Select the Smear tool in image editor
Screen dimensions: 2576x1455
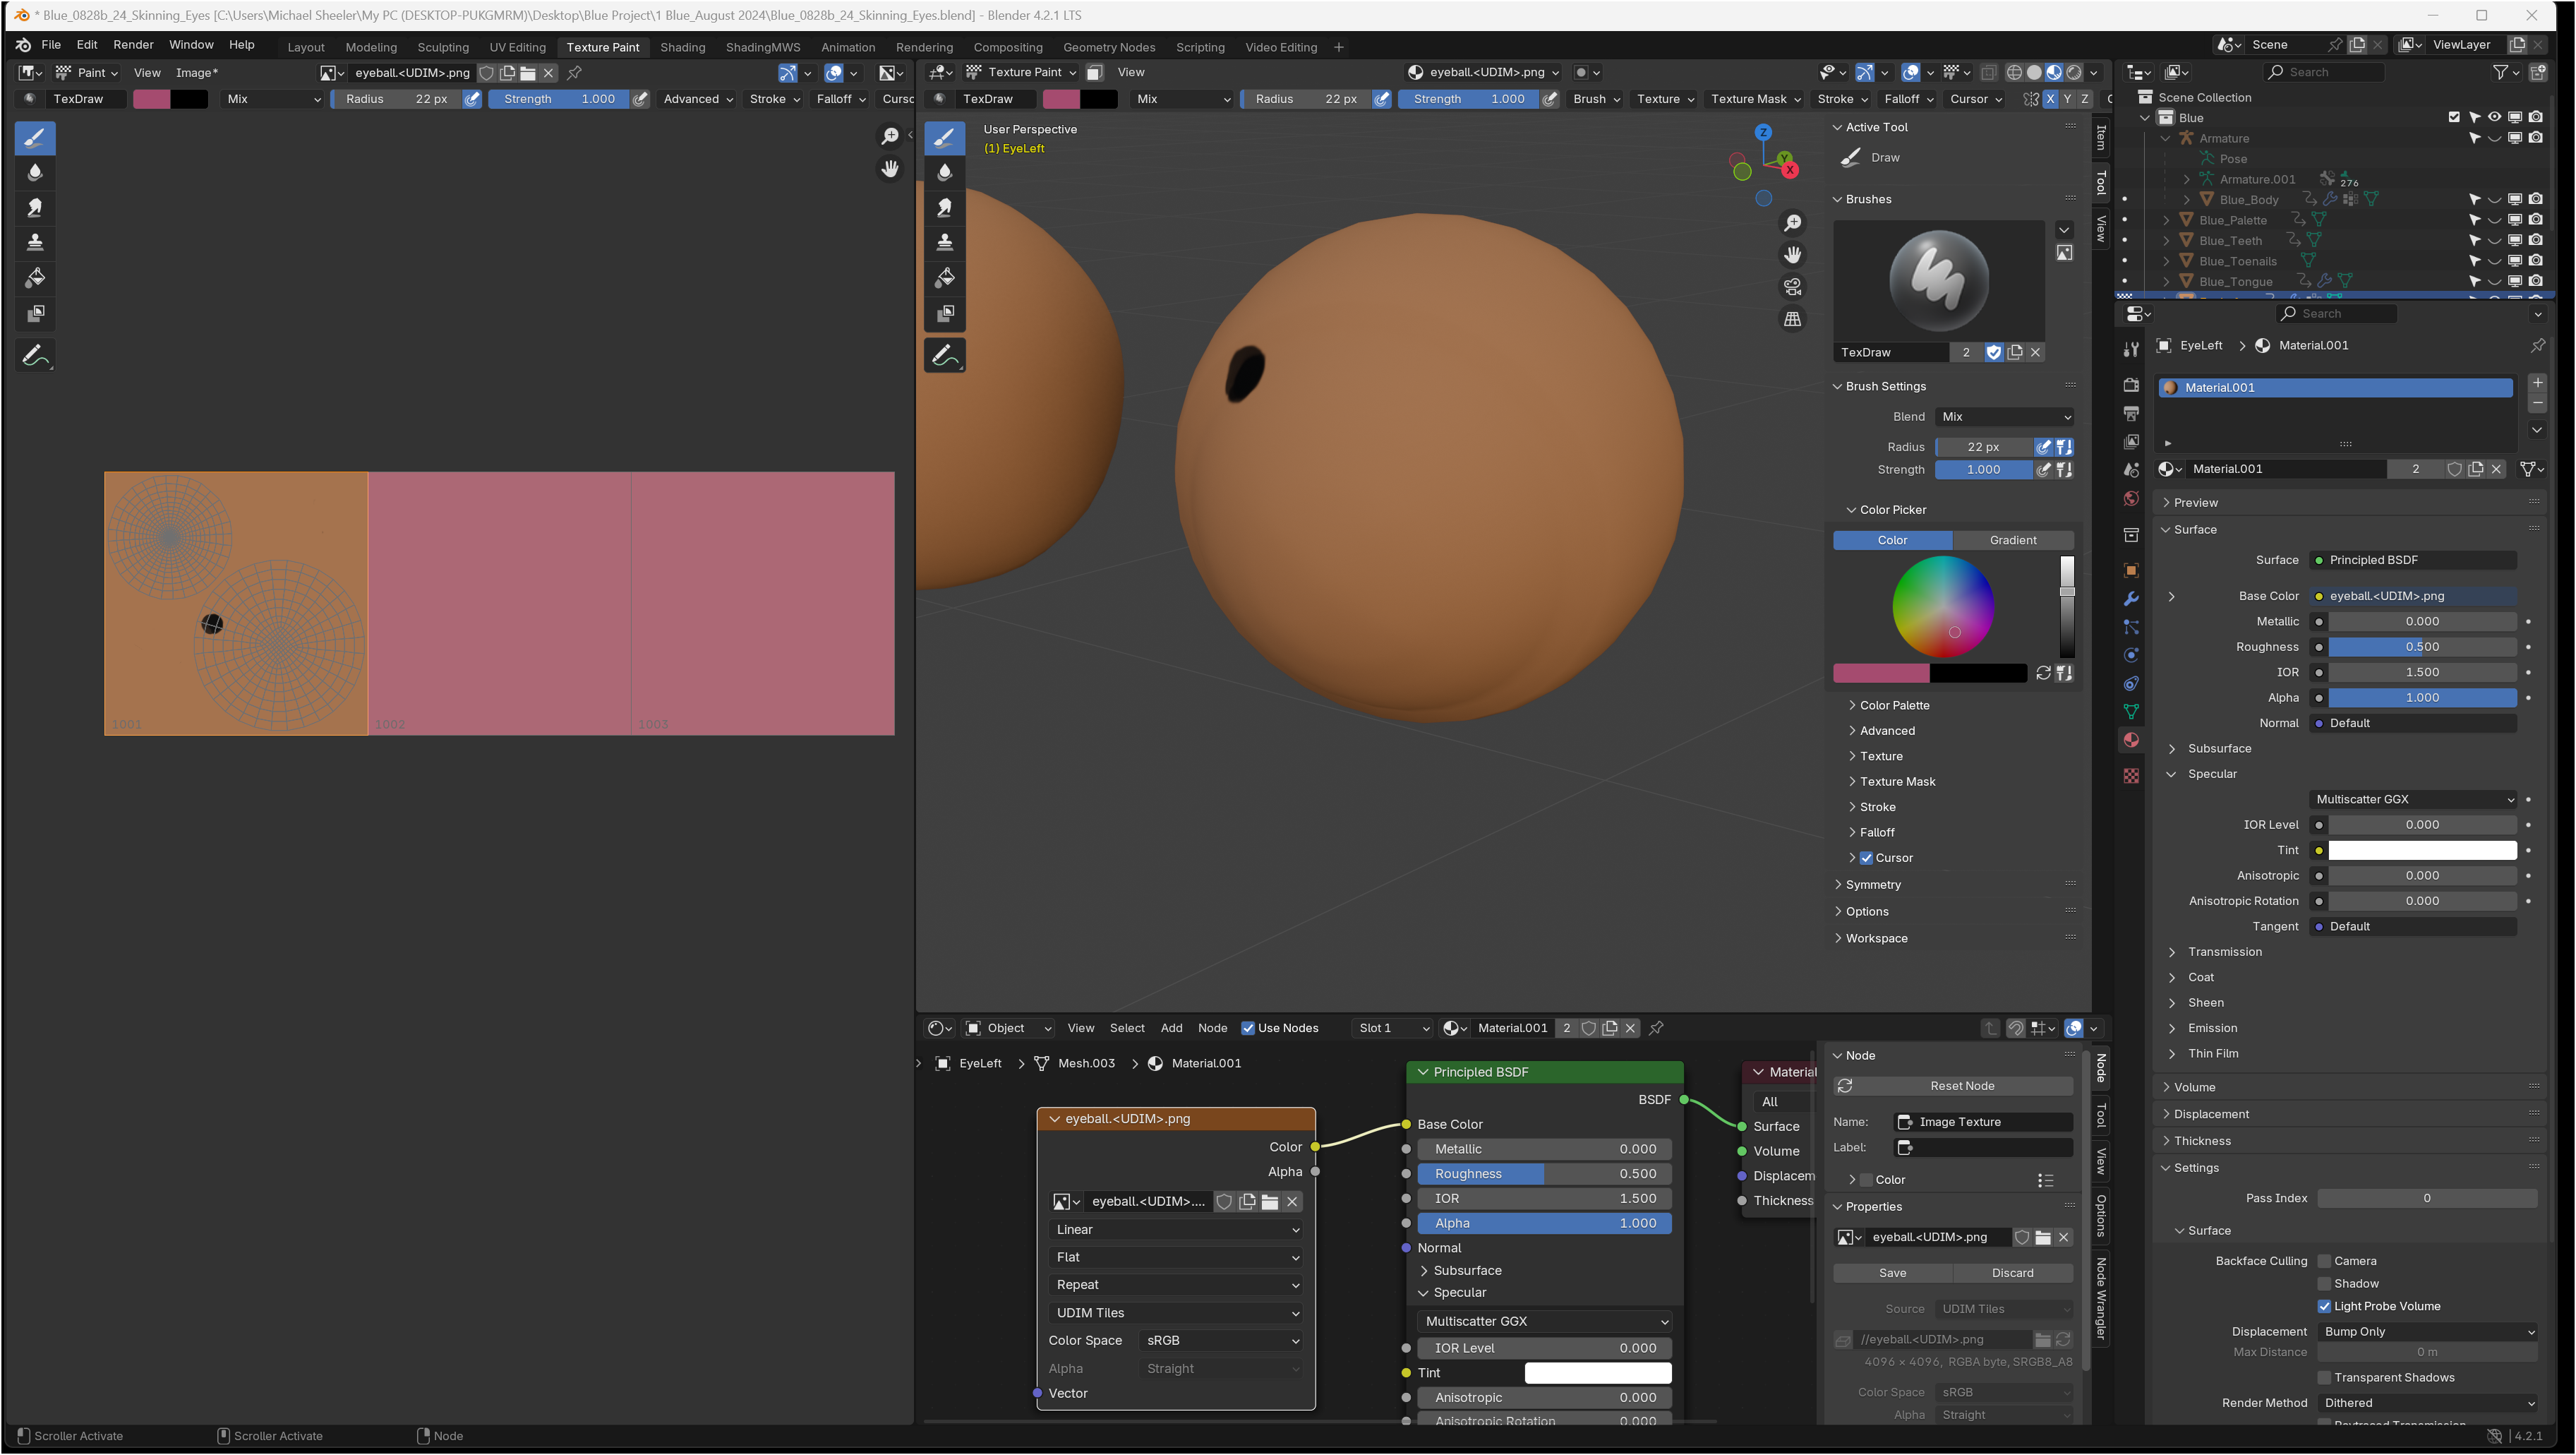pyautogui.click(x=35, y=207)
